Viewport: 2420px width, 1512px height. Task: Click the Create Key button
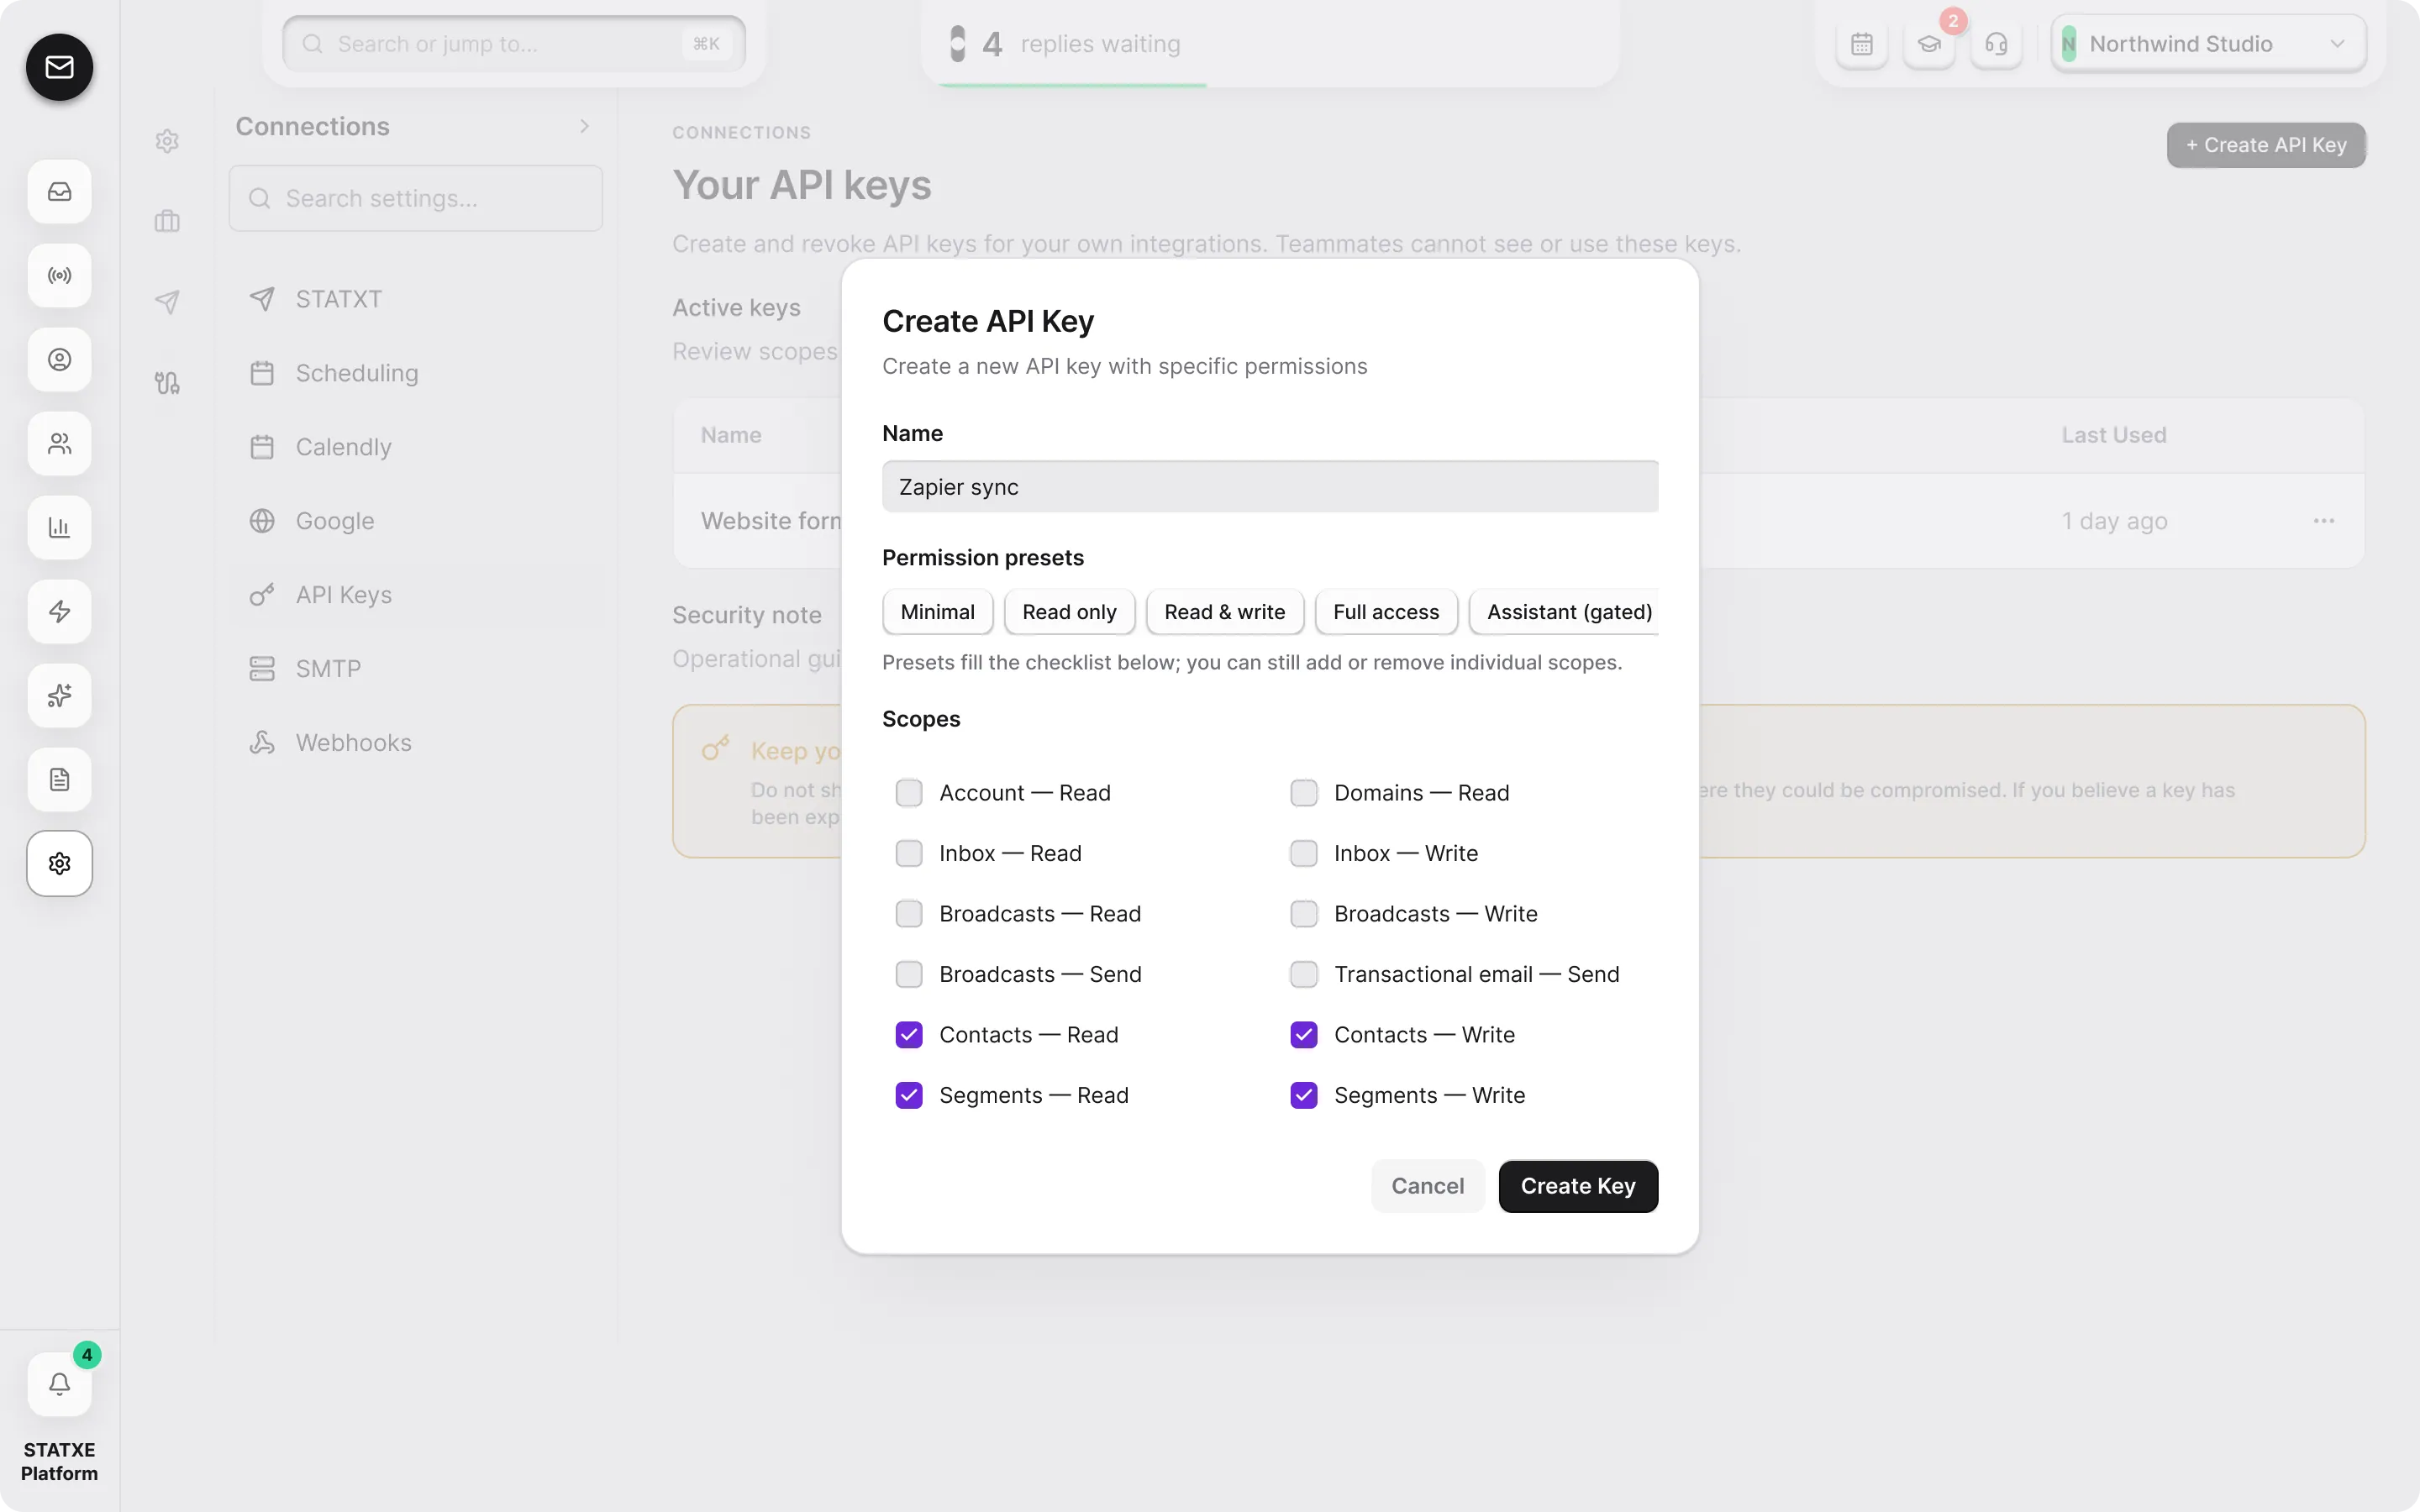click(1578, 1186)
